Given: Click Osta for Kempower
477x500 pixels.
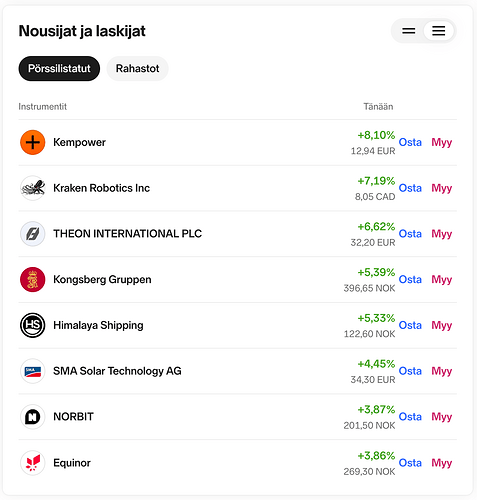Looking at the screenshot, I should coord(410,142).
